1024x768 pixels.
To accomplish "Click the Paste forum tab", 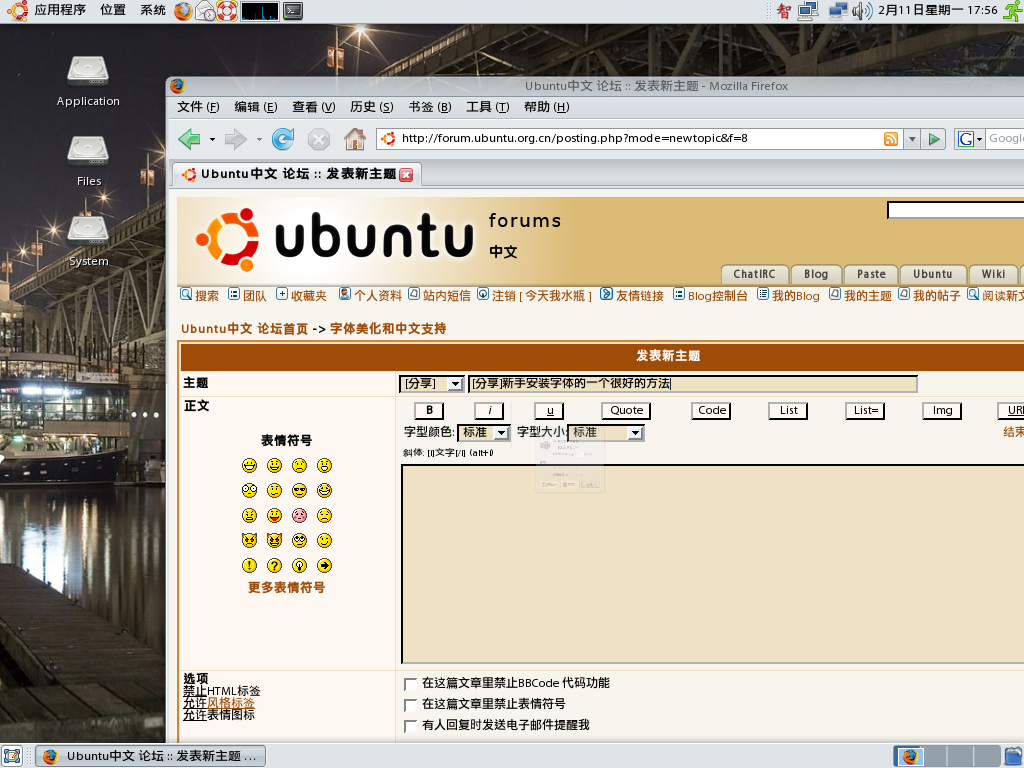I will click(871, 274).
